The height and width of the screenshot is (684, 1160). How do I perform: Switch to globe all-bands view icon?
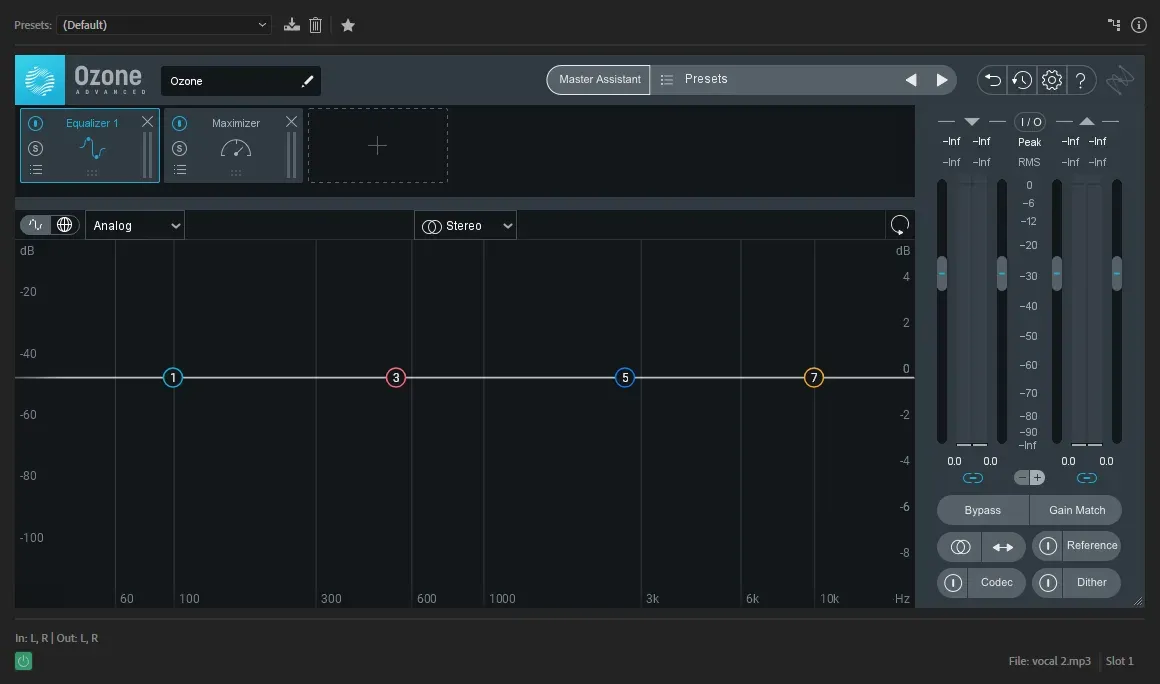click(x=64, y=225)
